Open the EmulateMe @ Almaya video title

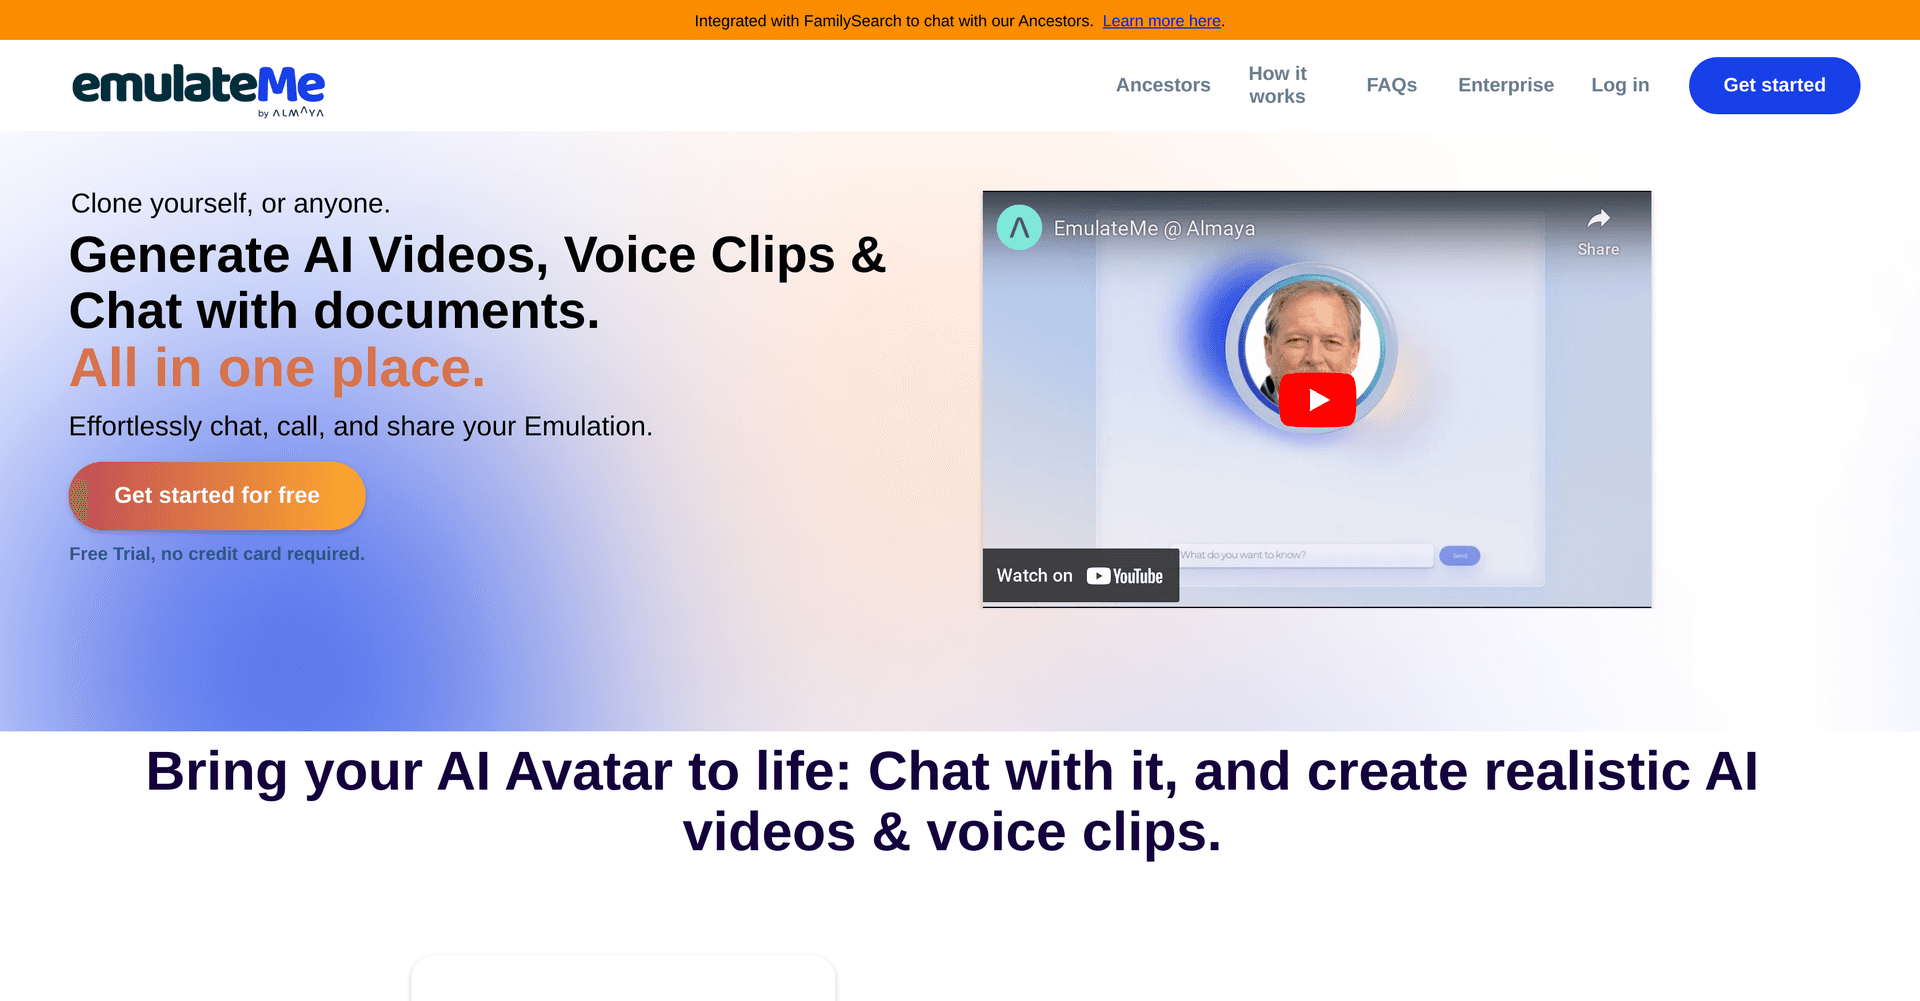click(x=1154, y=228)
